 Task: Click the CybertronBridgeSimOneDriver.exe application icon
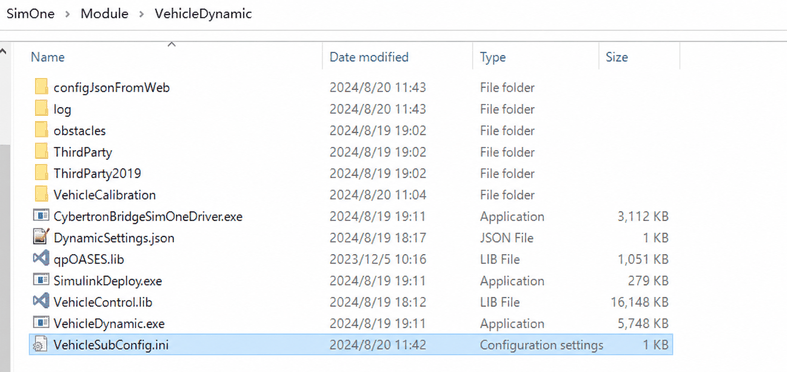[41, 216]
